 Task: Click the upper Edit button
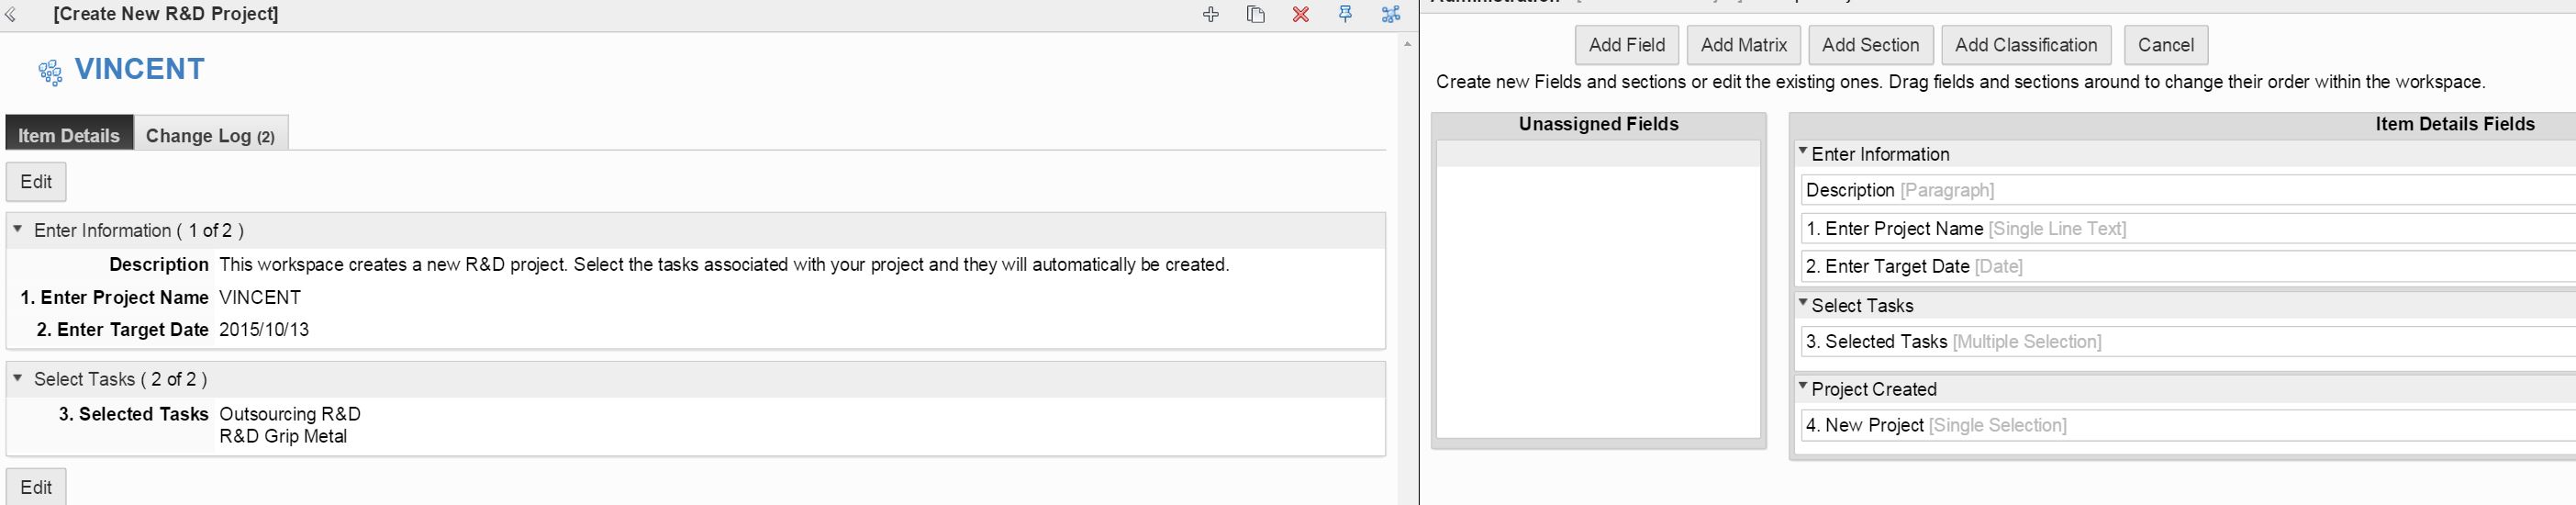pos(36,182)
